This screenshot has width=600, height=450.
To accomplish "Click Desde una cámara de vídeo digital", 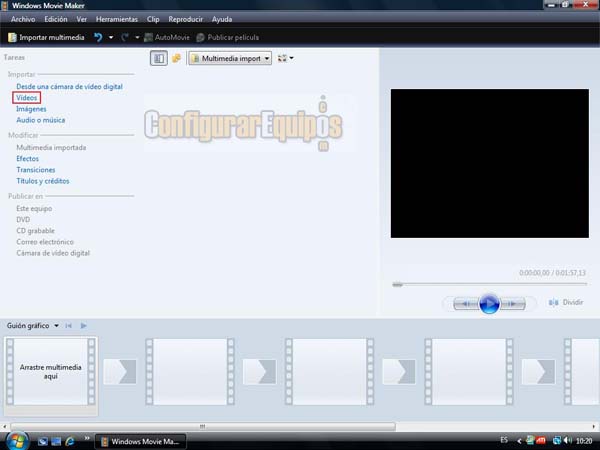I will tap(69, 86).
